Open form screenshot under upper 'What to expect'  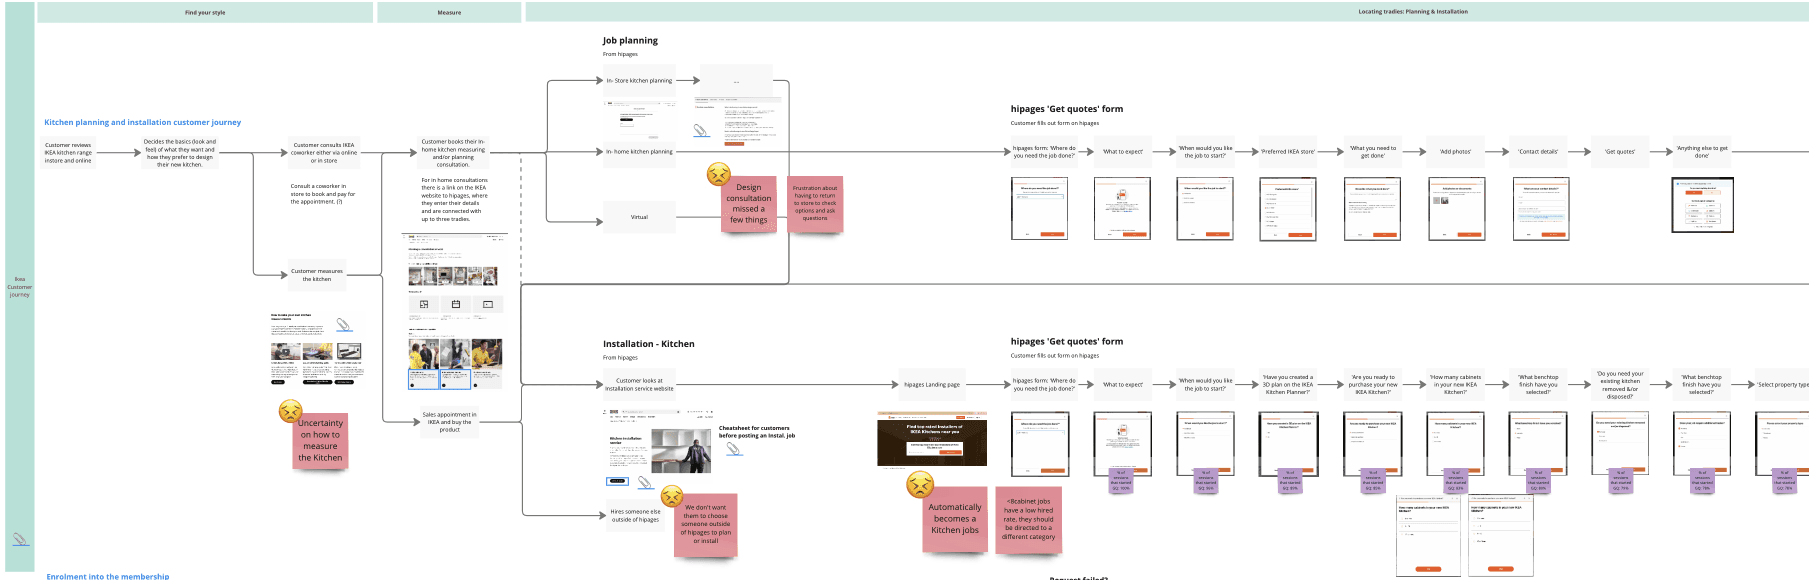tap(1122, 208)
